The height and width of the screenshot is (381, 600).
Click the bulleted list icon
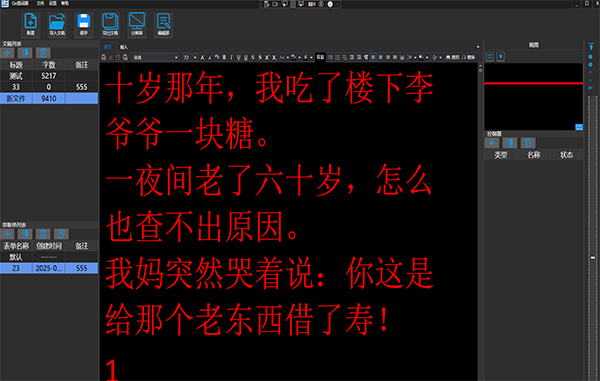coord(331,57)
